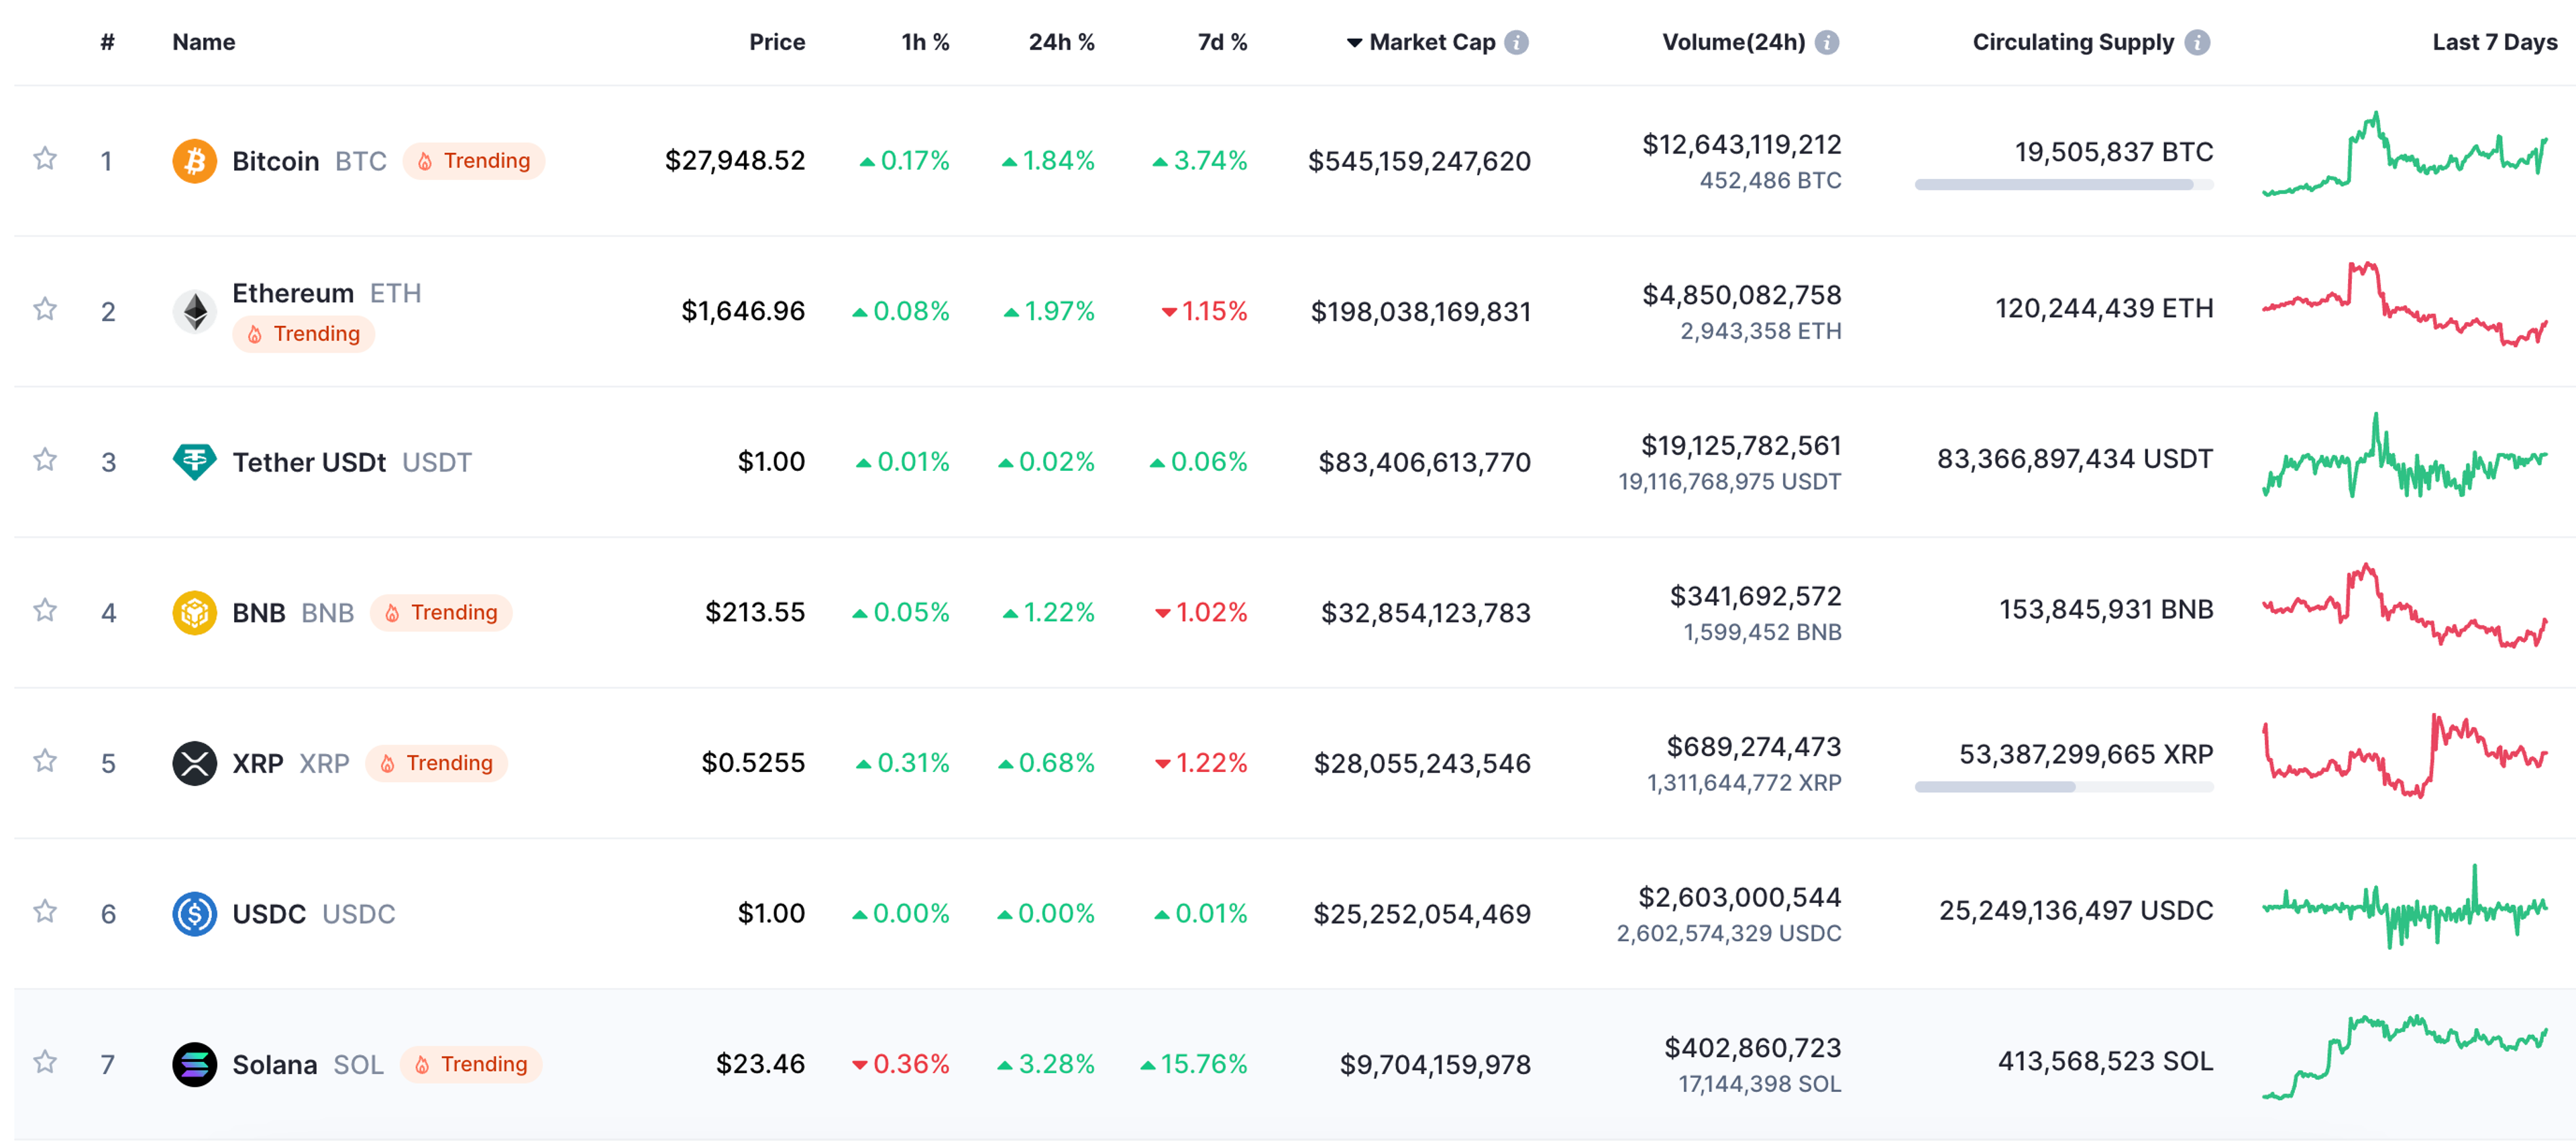This screenshot has width=2576, height=1141.
Task: Click Last 7 Days column header
Action: click(2494, 42)
